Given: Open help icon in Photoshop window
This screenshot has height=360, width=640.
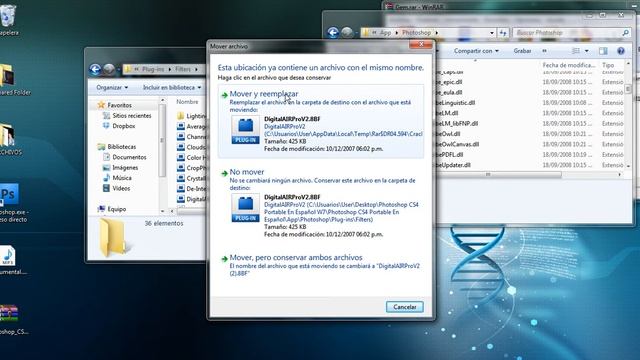Looking at the screenshot, I should click(621, 51).
